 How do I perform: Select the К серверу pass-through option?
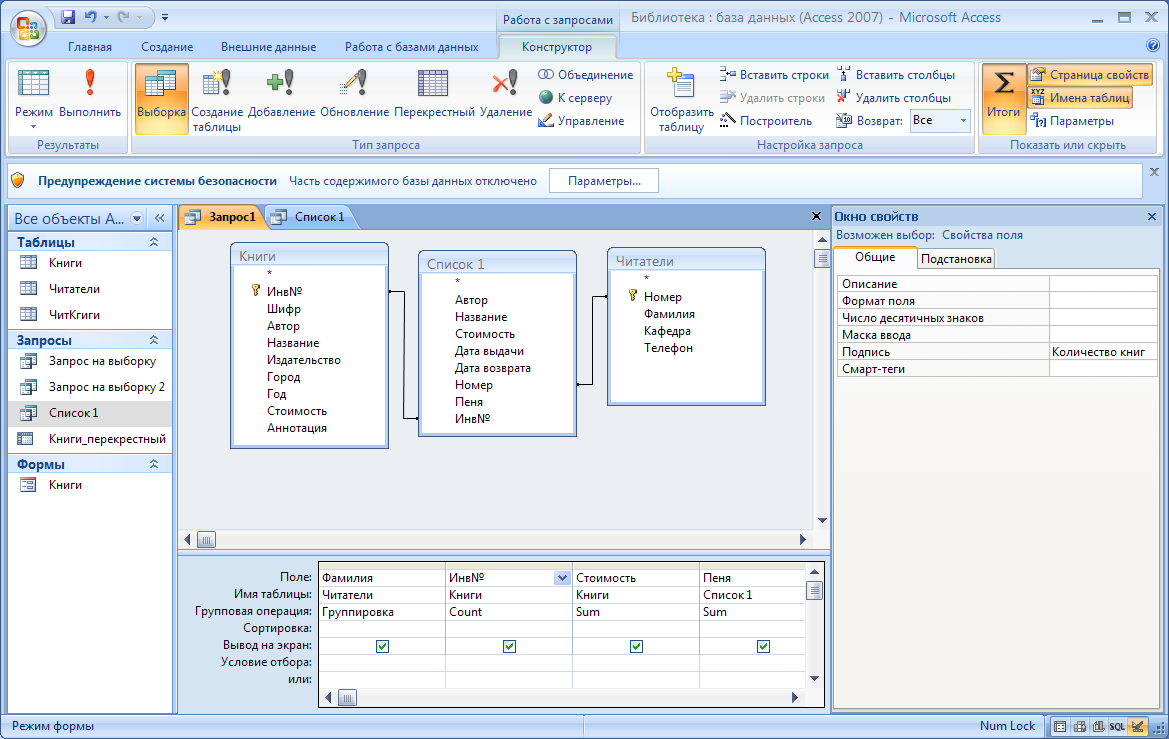coord(575,98)
